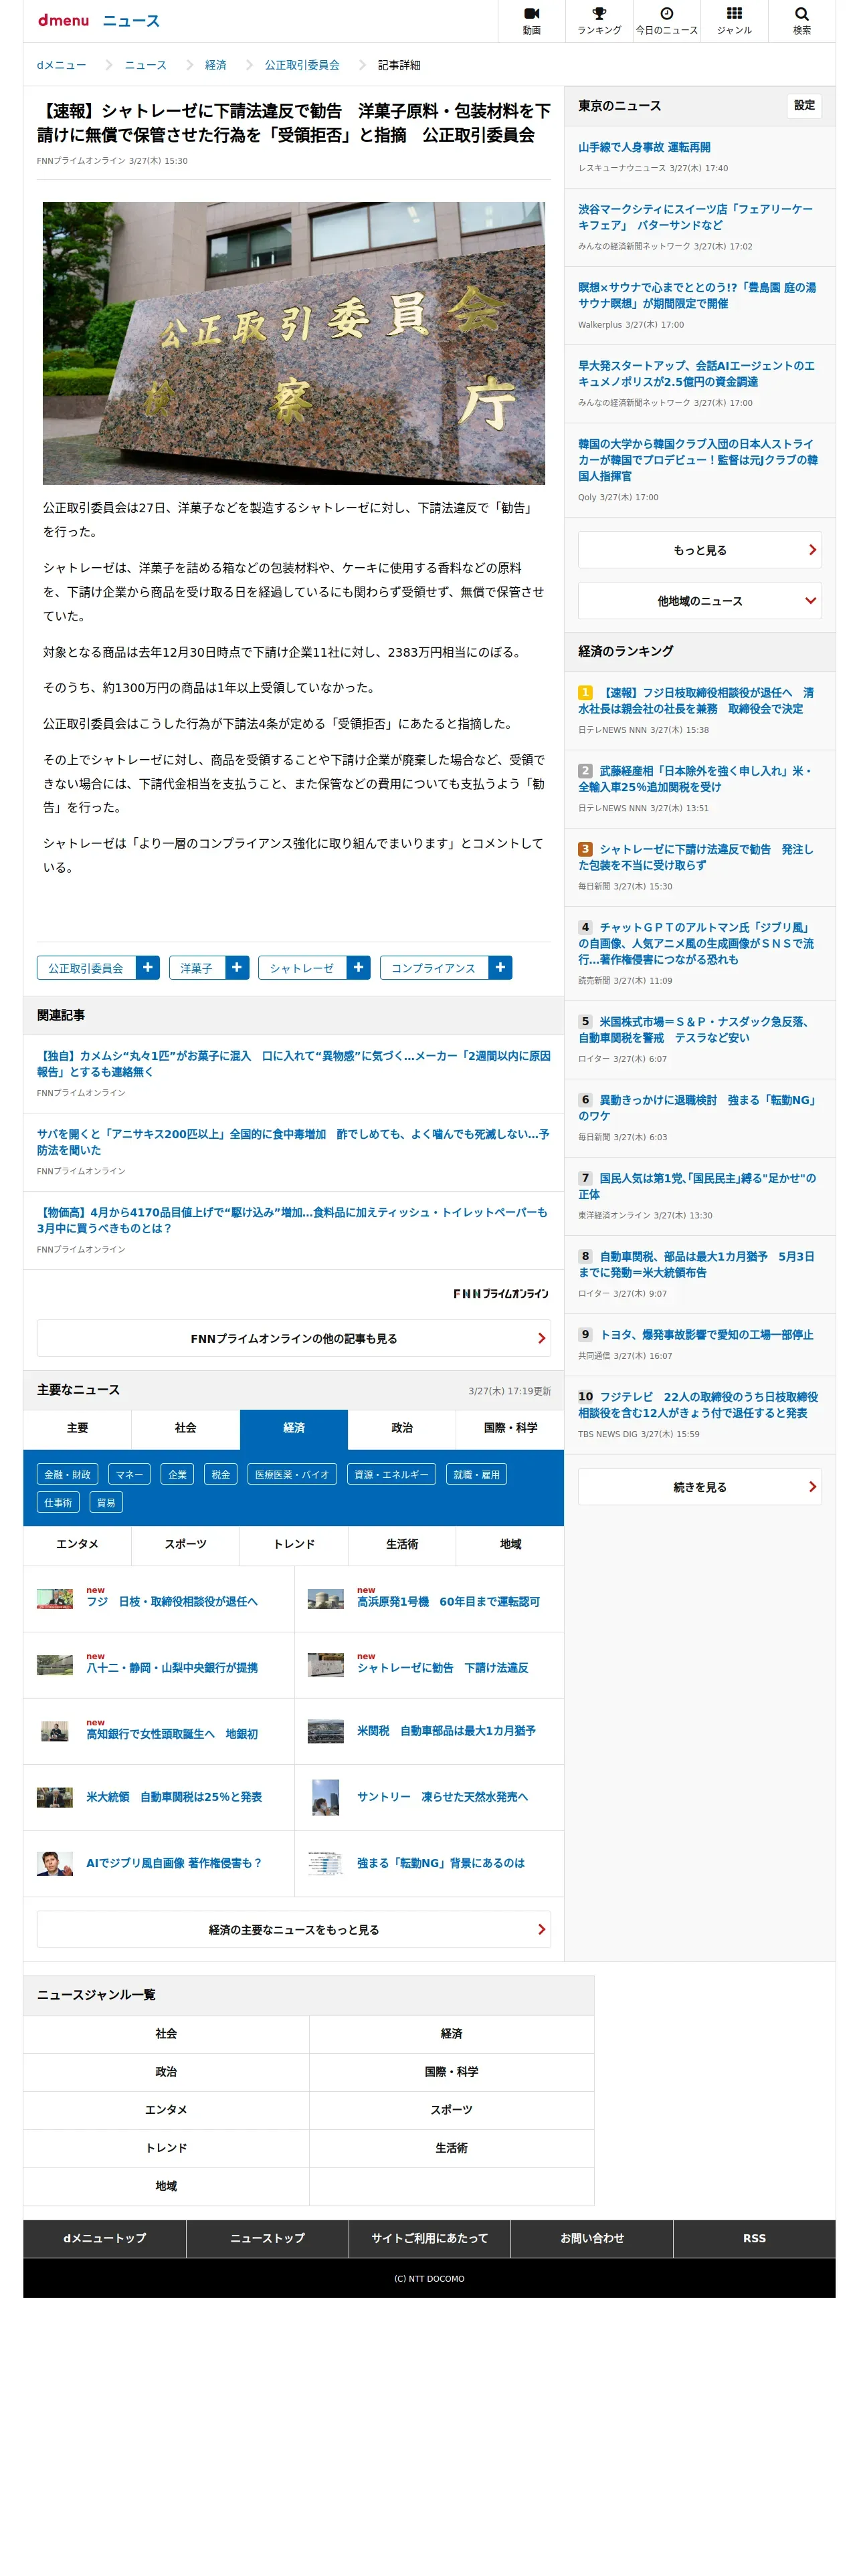
Task: Open サントリー 凍らせた天然水 thumbnail
Action: [x=326, y=1797]
